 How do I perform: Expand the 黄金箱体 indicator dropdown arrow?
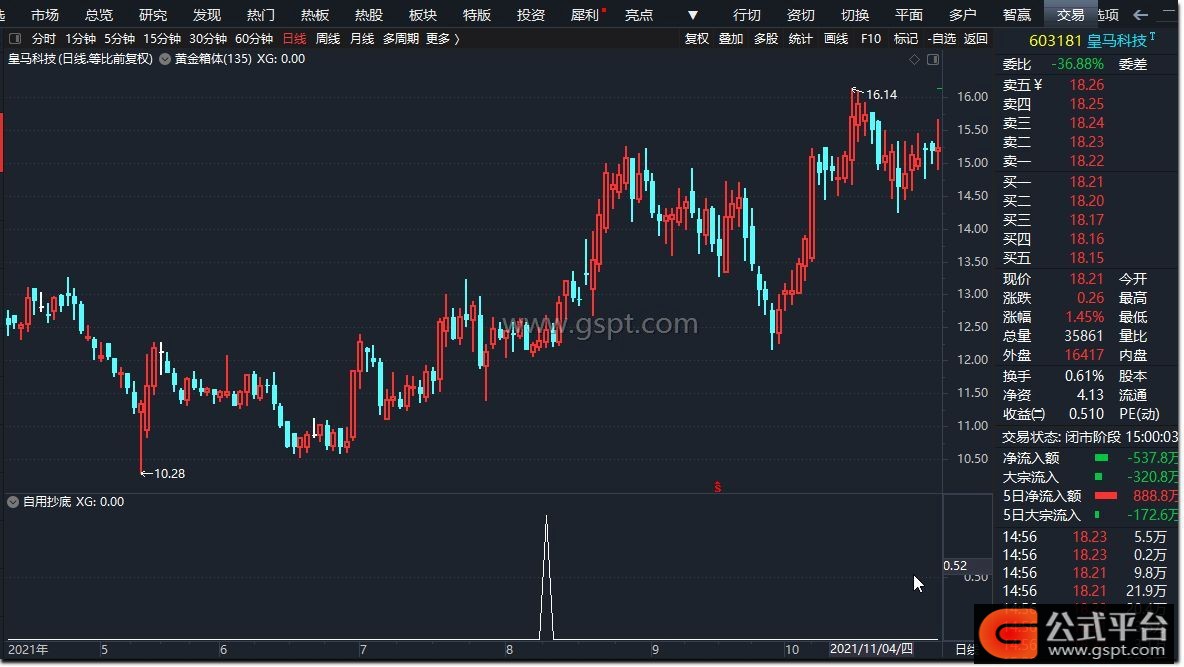pyautogui.click(x=165, y=59)
